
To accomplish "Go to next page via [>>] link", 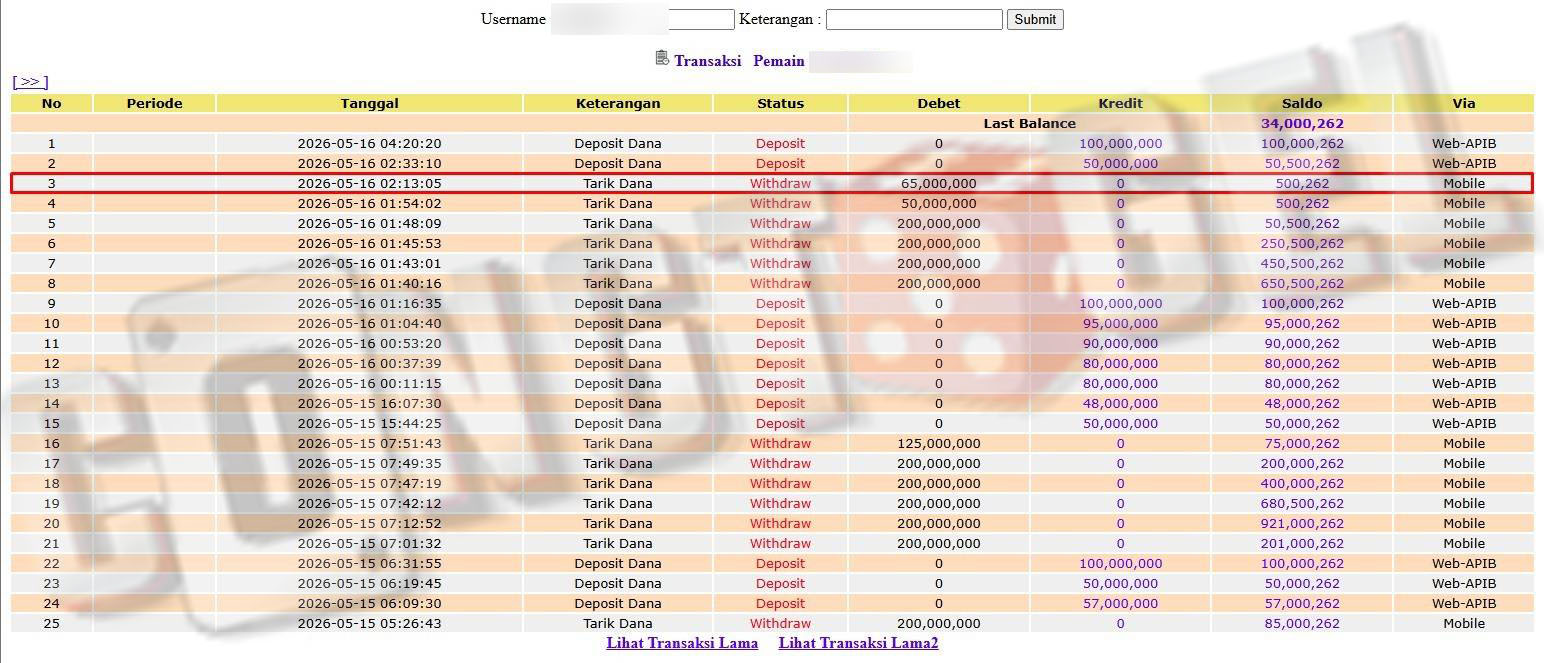I will (x=30, y=82).
